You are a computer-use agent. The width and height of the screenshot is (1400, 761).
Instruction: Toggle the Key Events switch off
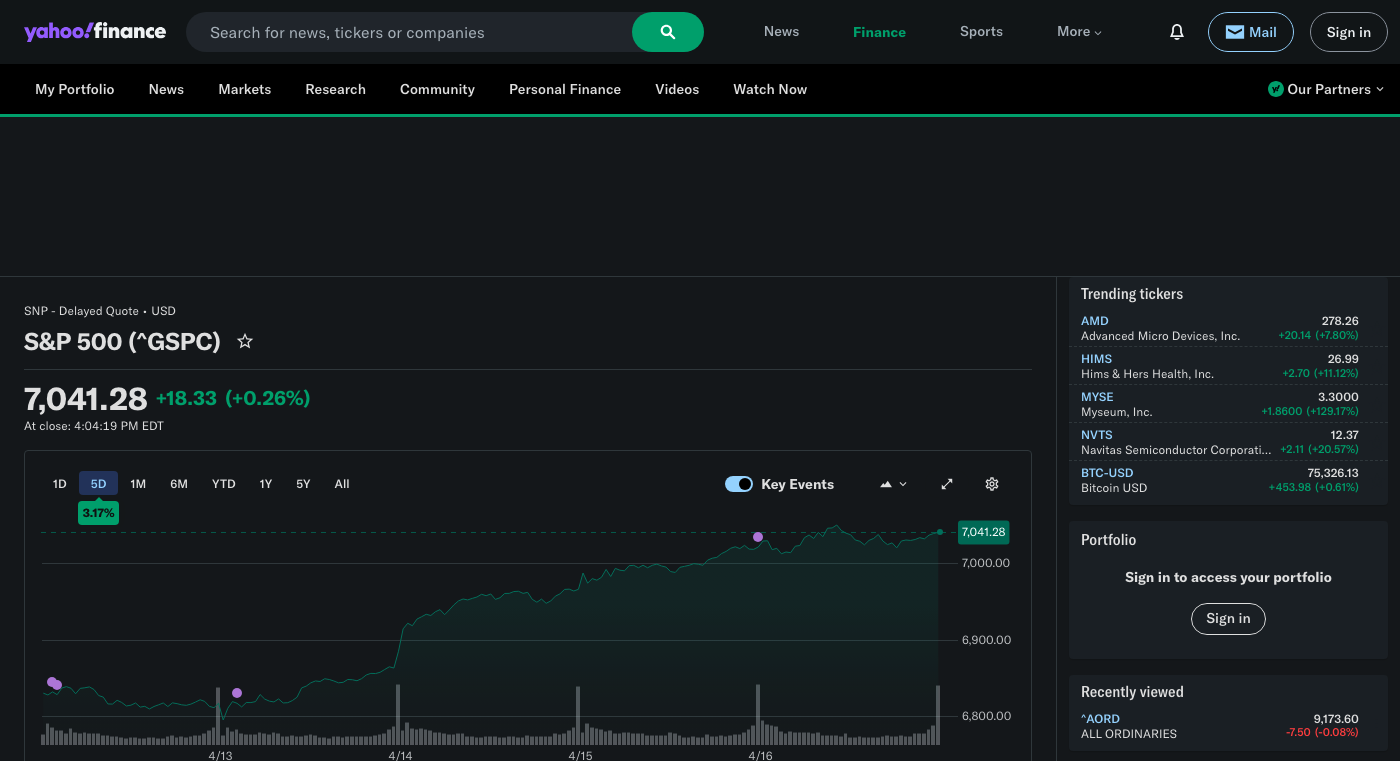739,484
